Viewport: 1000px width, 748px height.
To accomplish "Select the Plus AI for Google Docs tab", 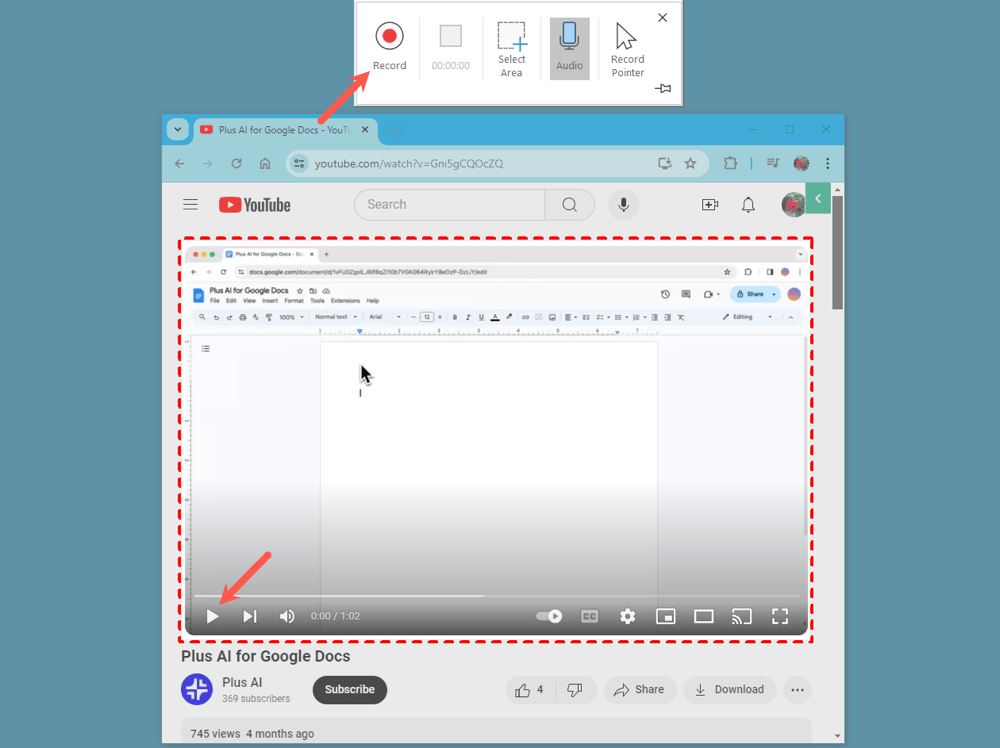I will [284, 130].
